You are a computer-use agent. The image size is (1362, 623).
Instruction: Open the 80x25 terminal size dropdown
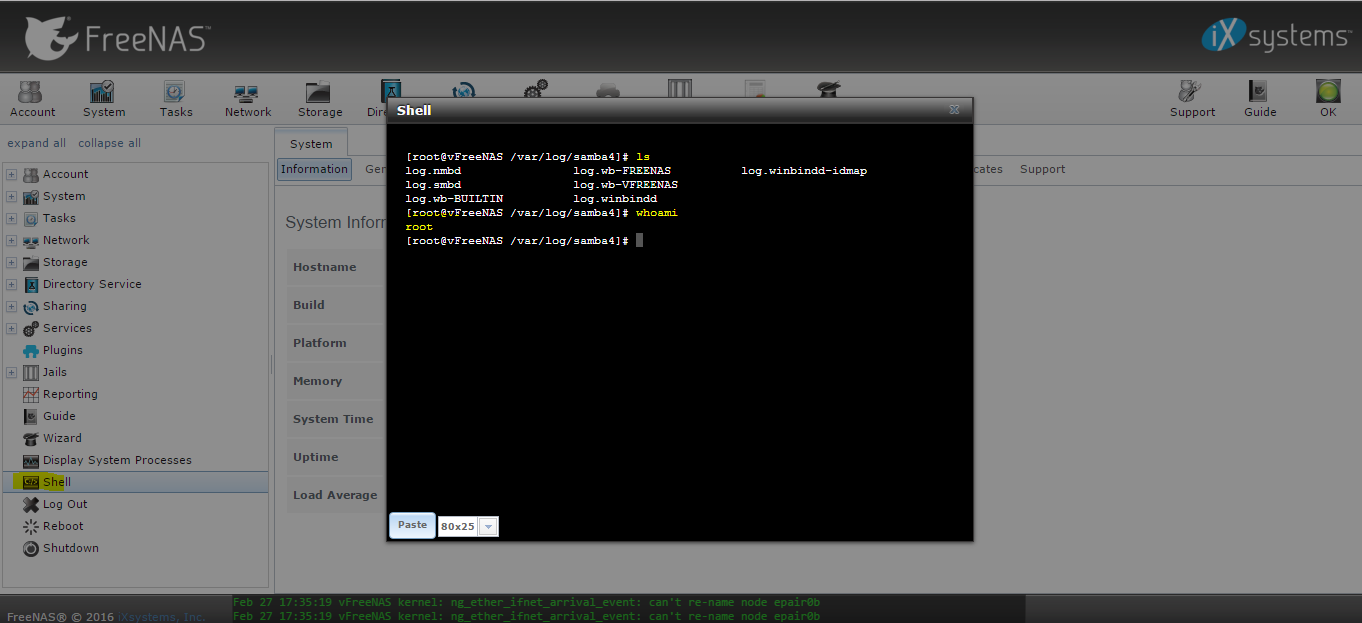click(x=488, y=526)
